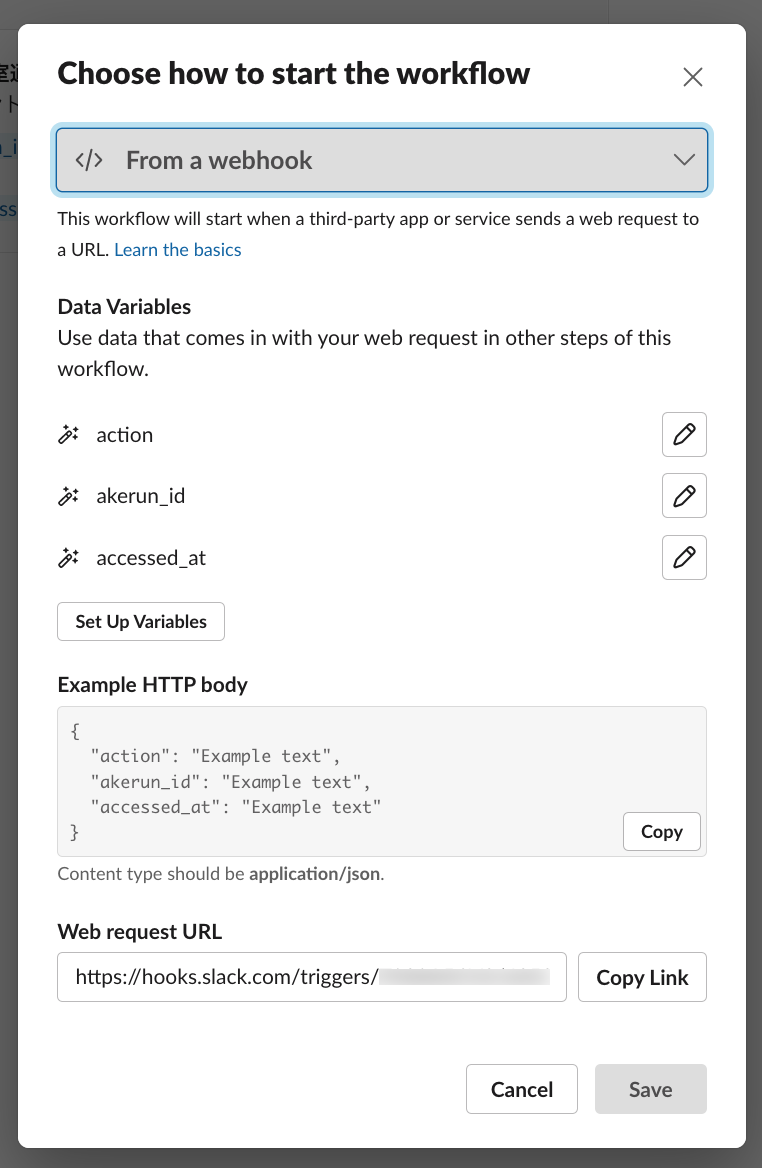
Task: Click into the Web request URL field
Action: 312,977
